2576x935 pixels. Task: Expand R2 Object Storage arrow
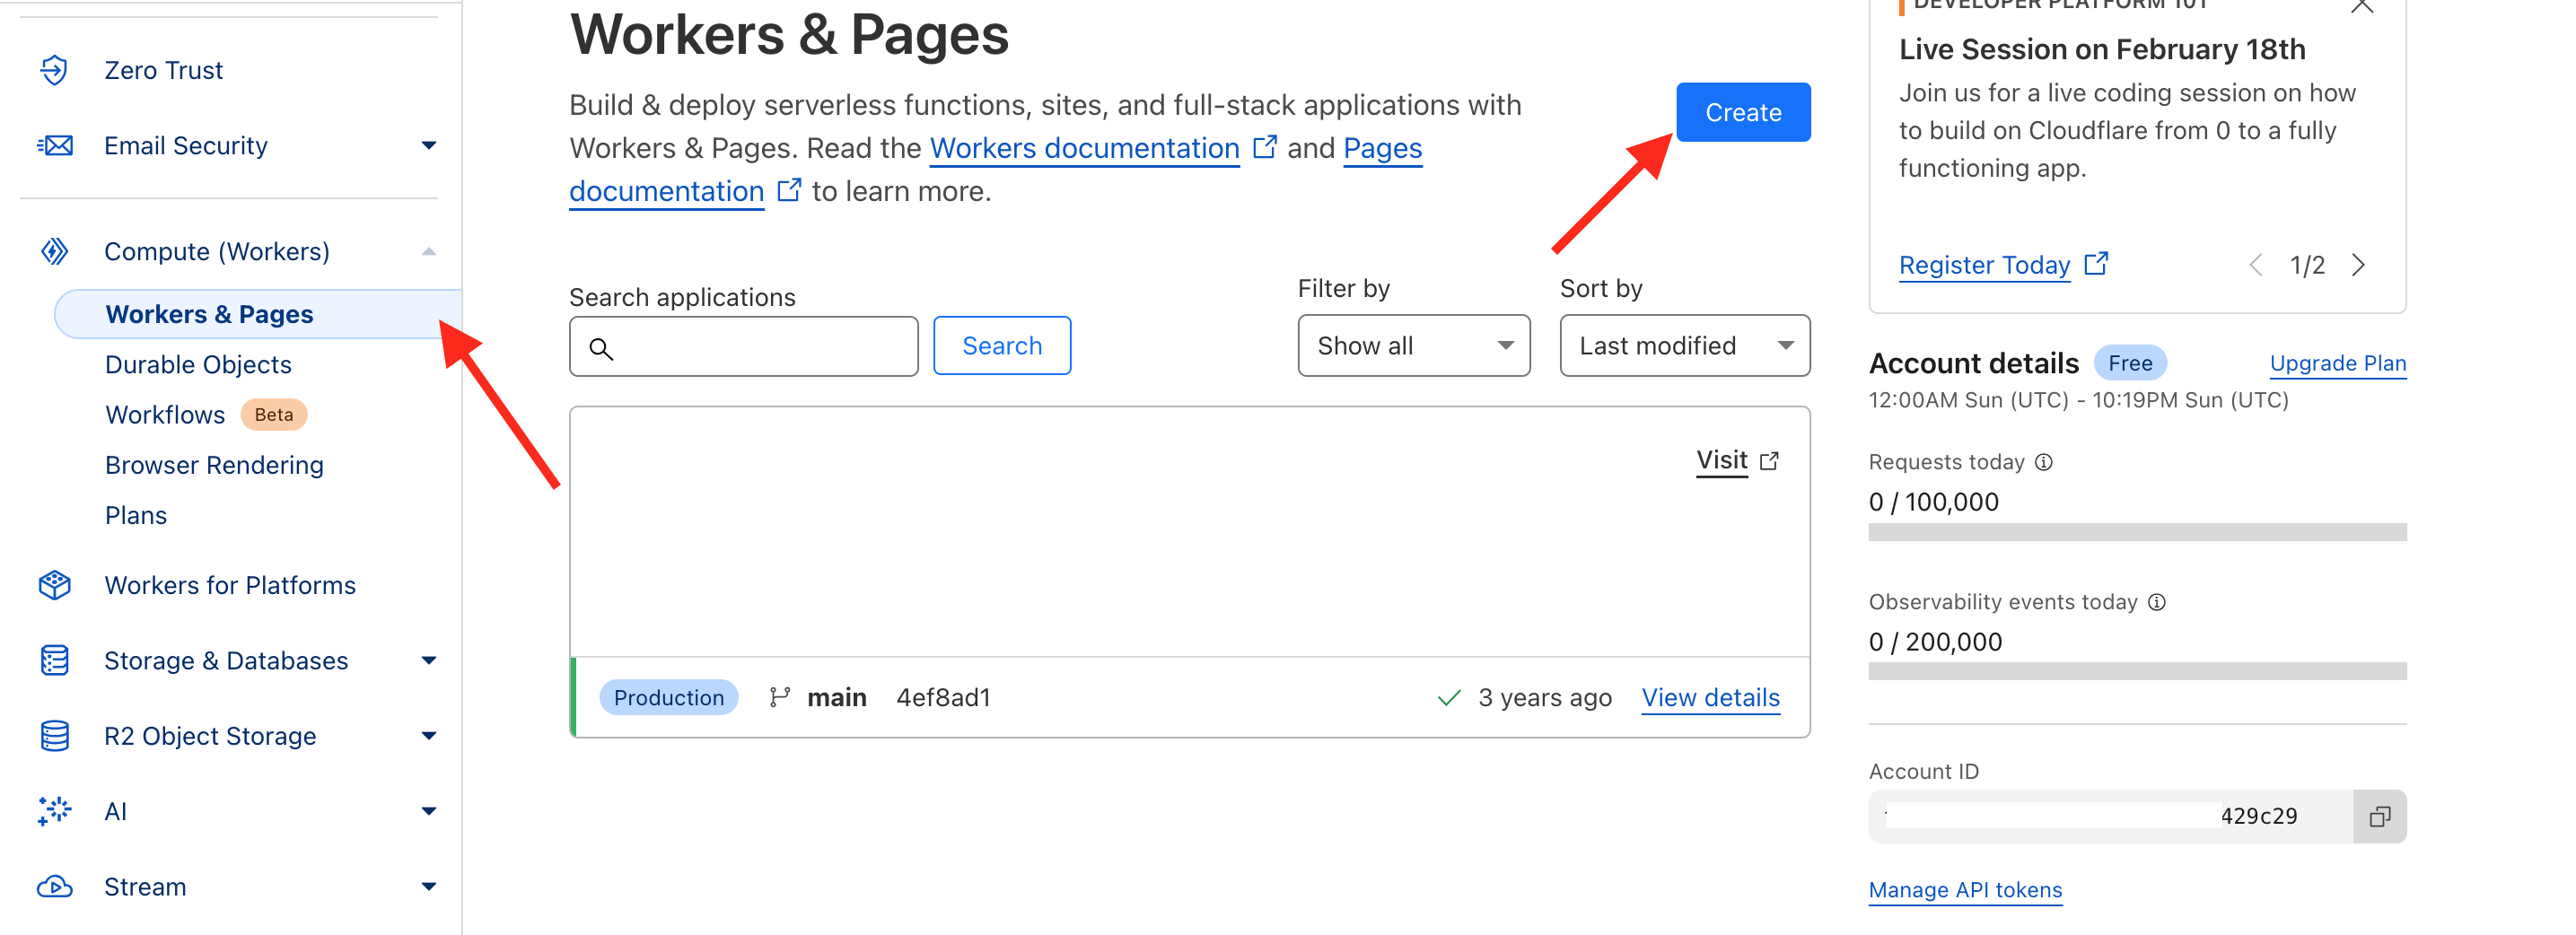[x=429, y=736]
